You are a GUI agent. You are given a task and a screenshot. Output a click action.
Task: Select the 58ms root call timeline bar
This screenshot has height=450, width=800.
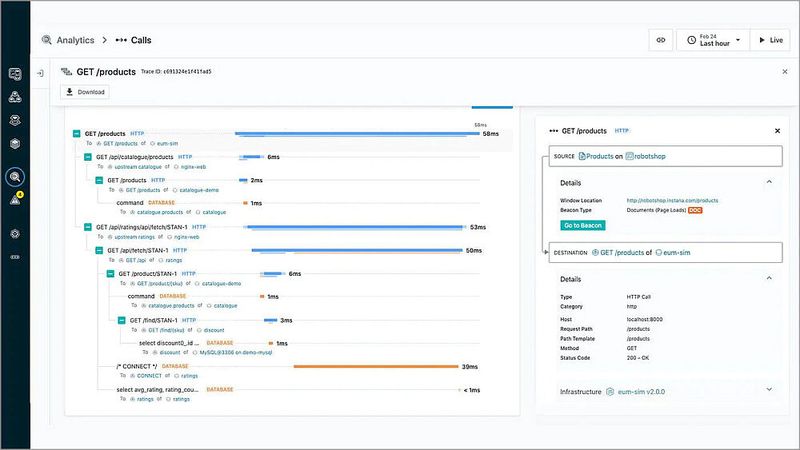[x=357, y=134]
